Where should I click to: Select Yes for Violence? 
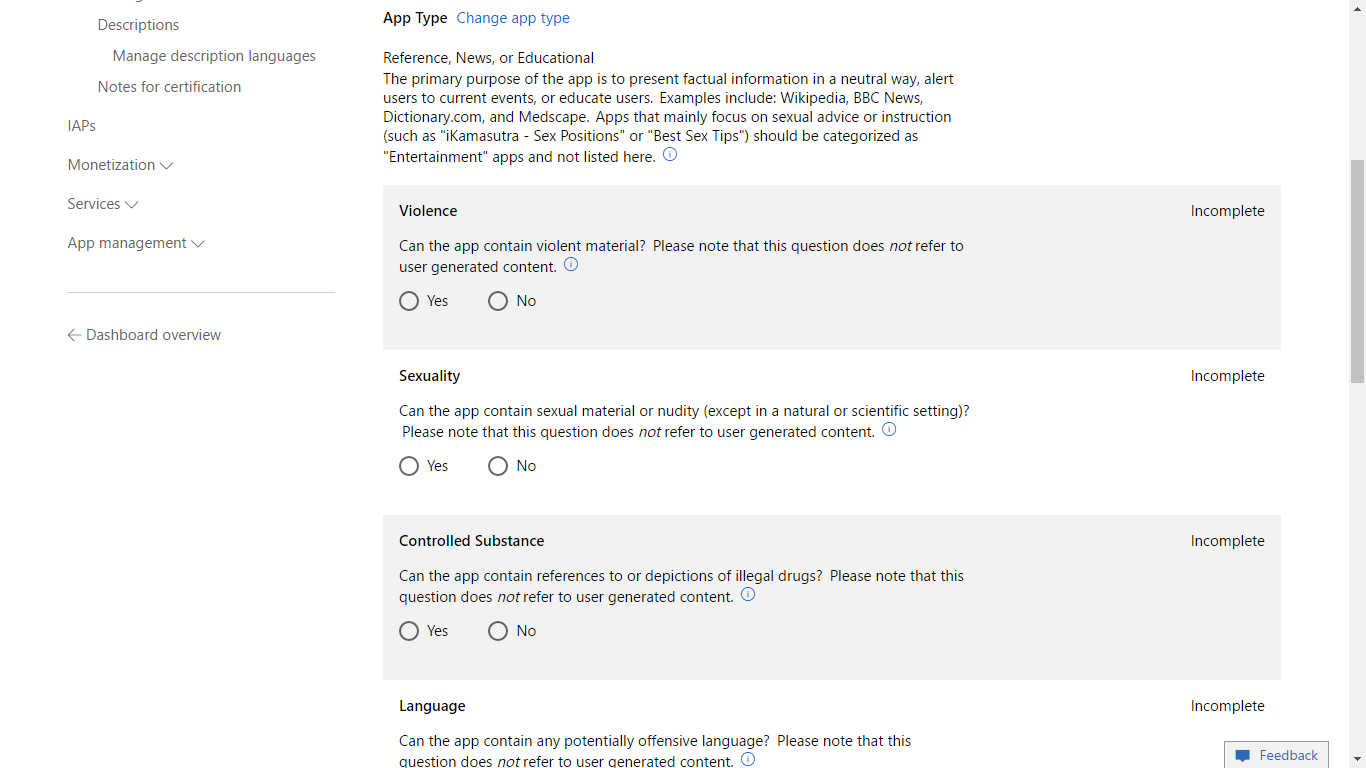[x=409, y=301]
